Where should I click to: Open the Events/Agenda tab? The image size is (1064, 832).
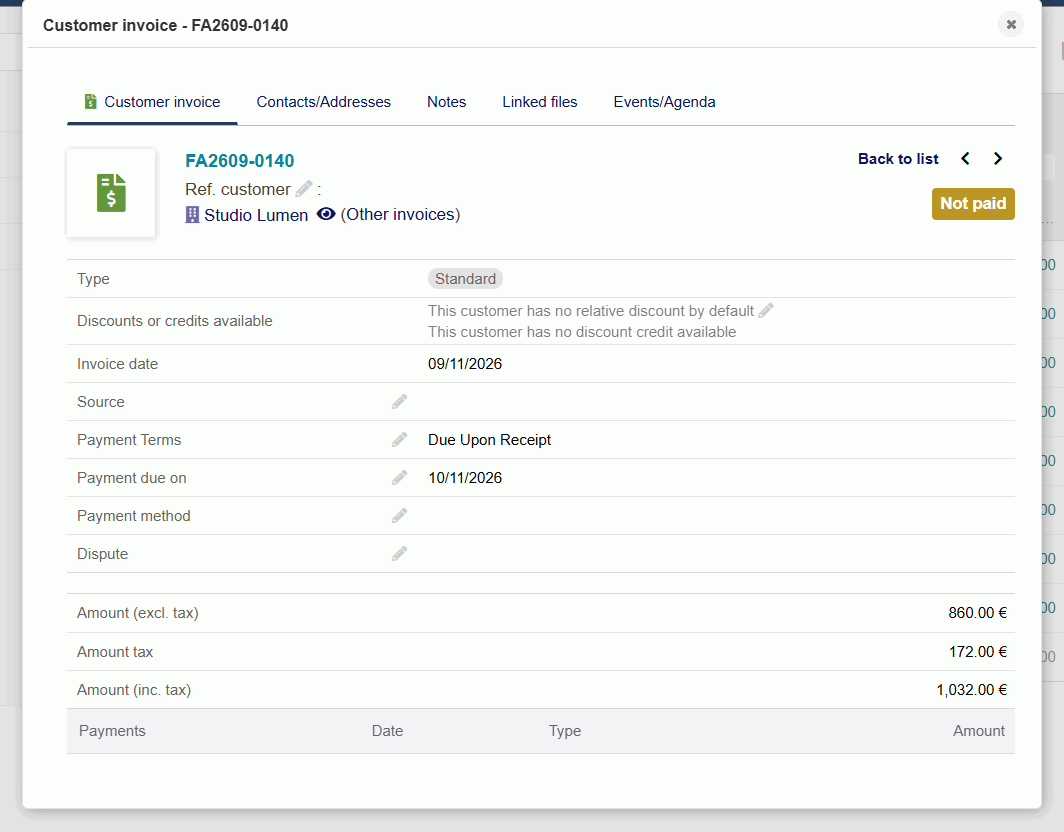[x=664, y=102]
